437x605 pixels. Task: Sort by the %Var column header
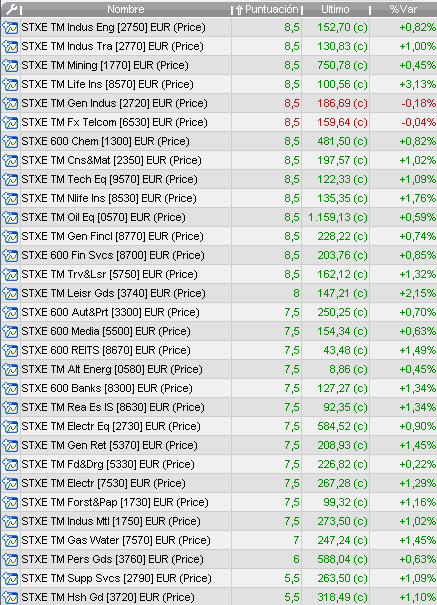pos(403,9)
